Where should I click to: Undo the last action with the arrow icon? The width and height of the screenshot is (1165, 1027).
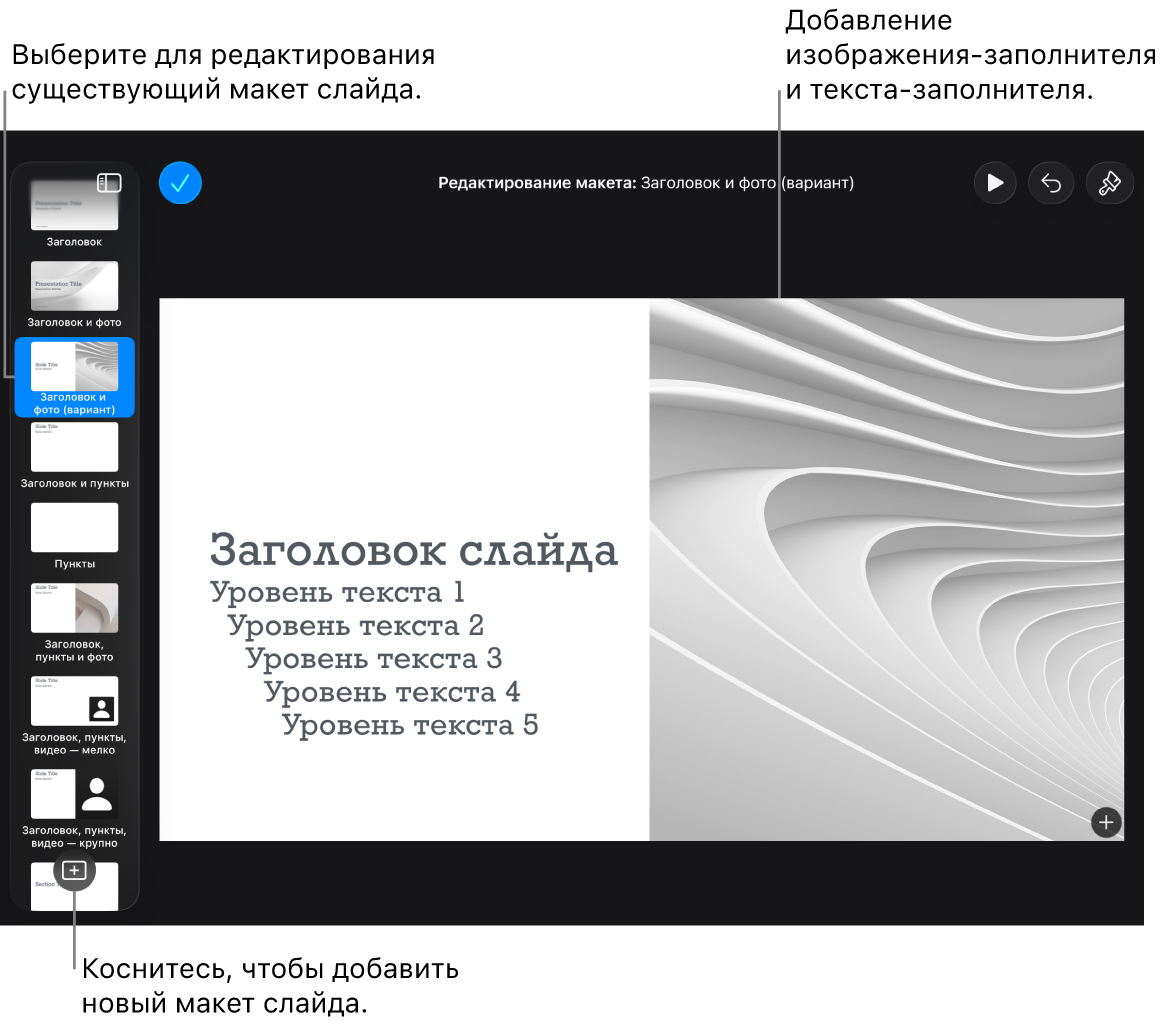(1051, 183)
